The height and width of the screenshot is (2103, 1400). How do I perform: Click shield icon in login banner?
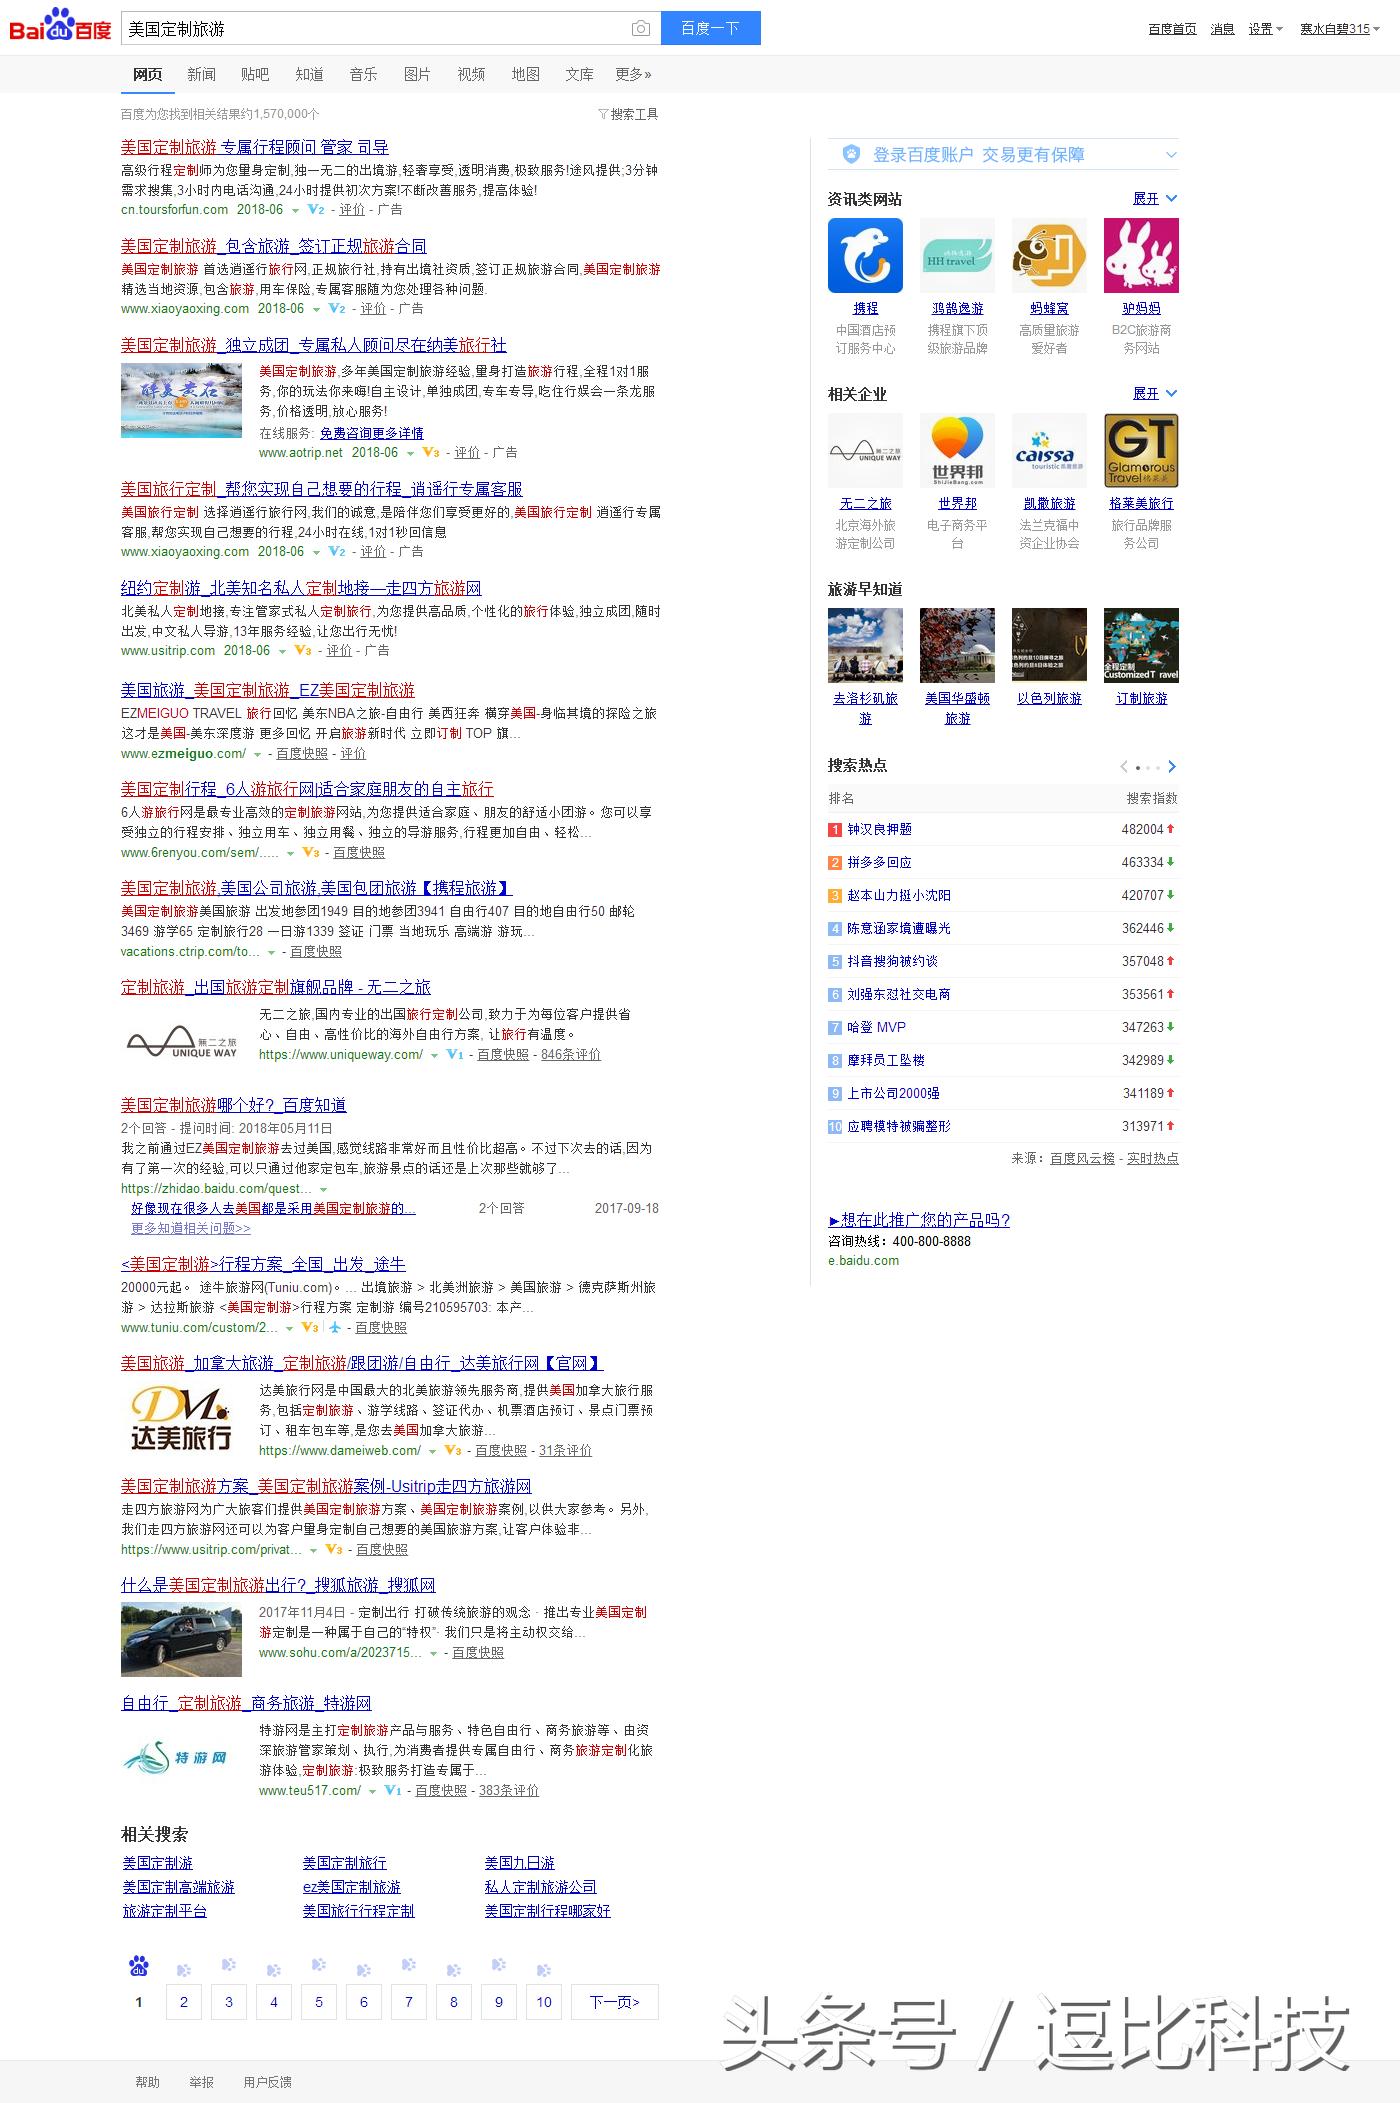click(851, 154)
